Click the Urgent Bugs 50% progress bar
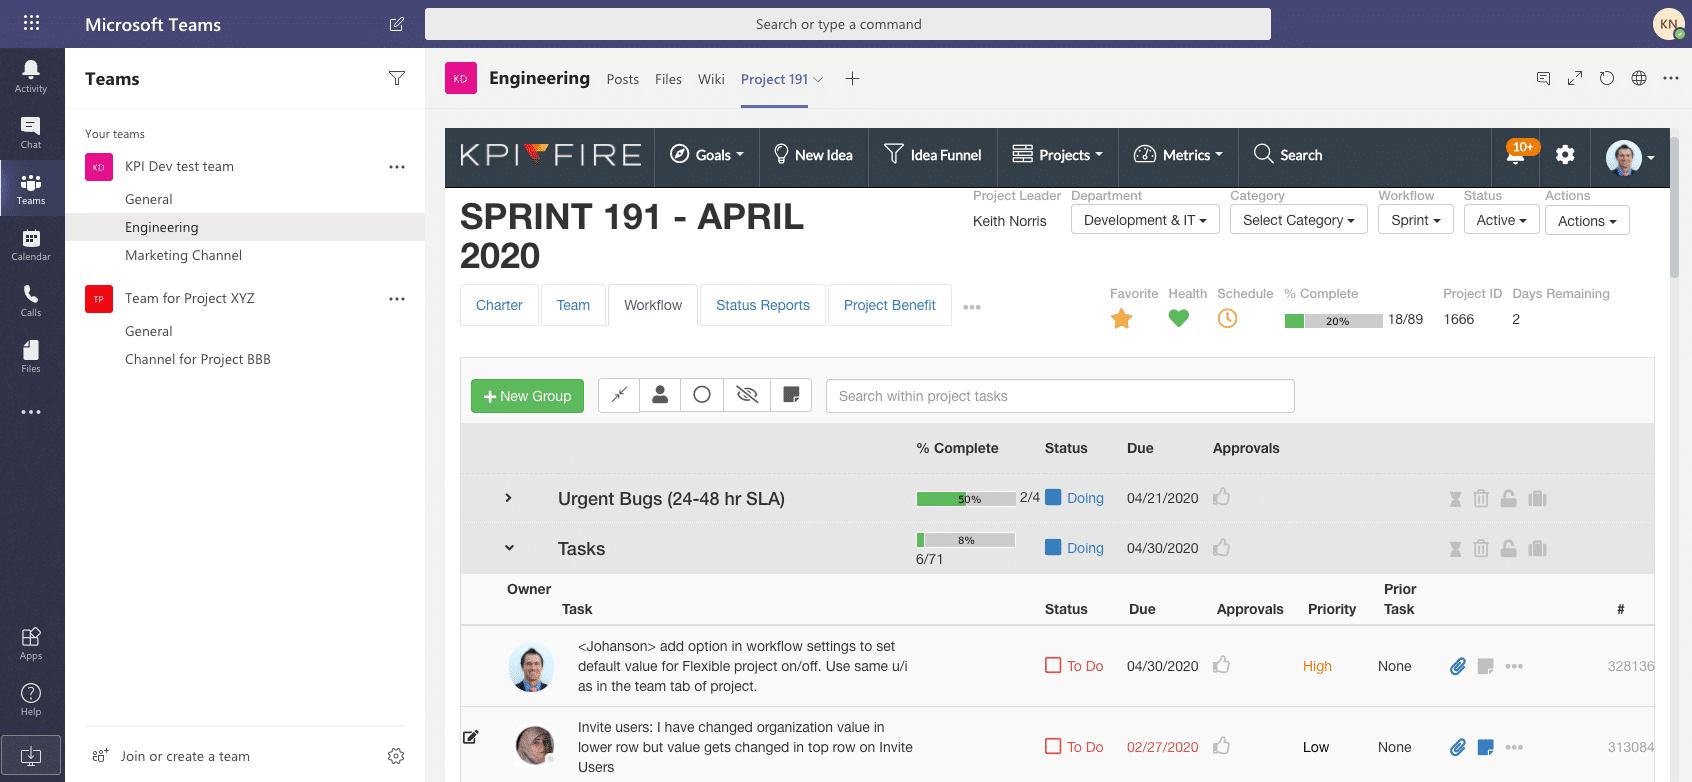 click(x=966, y=499)
